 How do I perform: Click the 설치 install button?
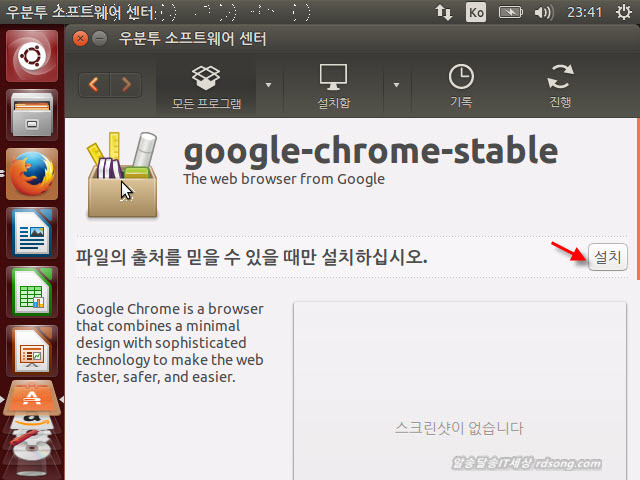pyautogui.click(x=607, y=257)
